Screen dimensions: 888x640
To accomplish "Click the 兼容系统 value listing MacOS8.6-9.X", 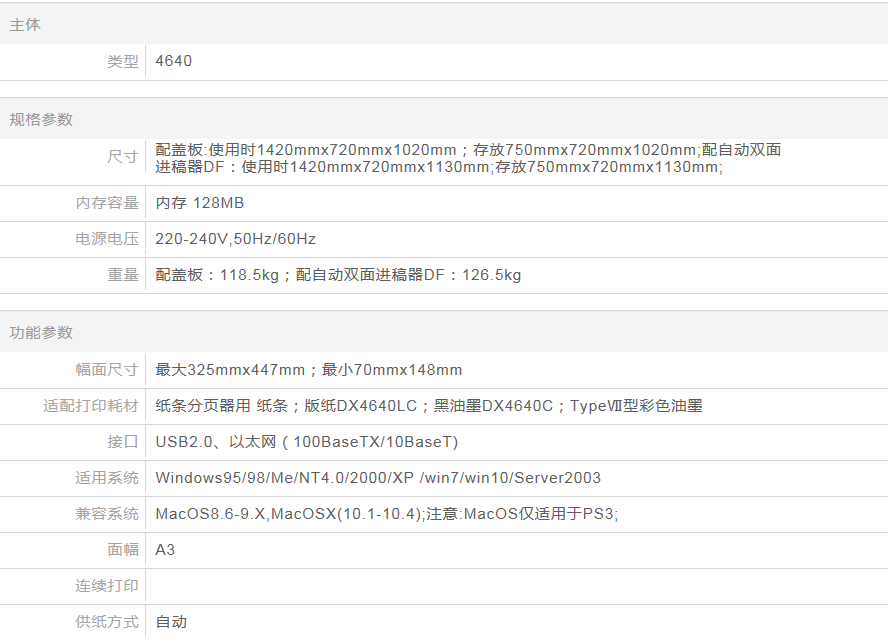I will (386, 514).
